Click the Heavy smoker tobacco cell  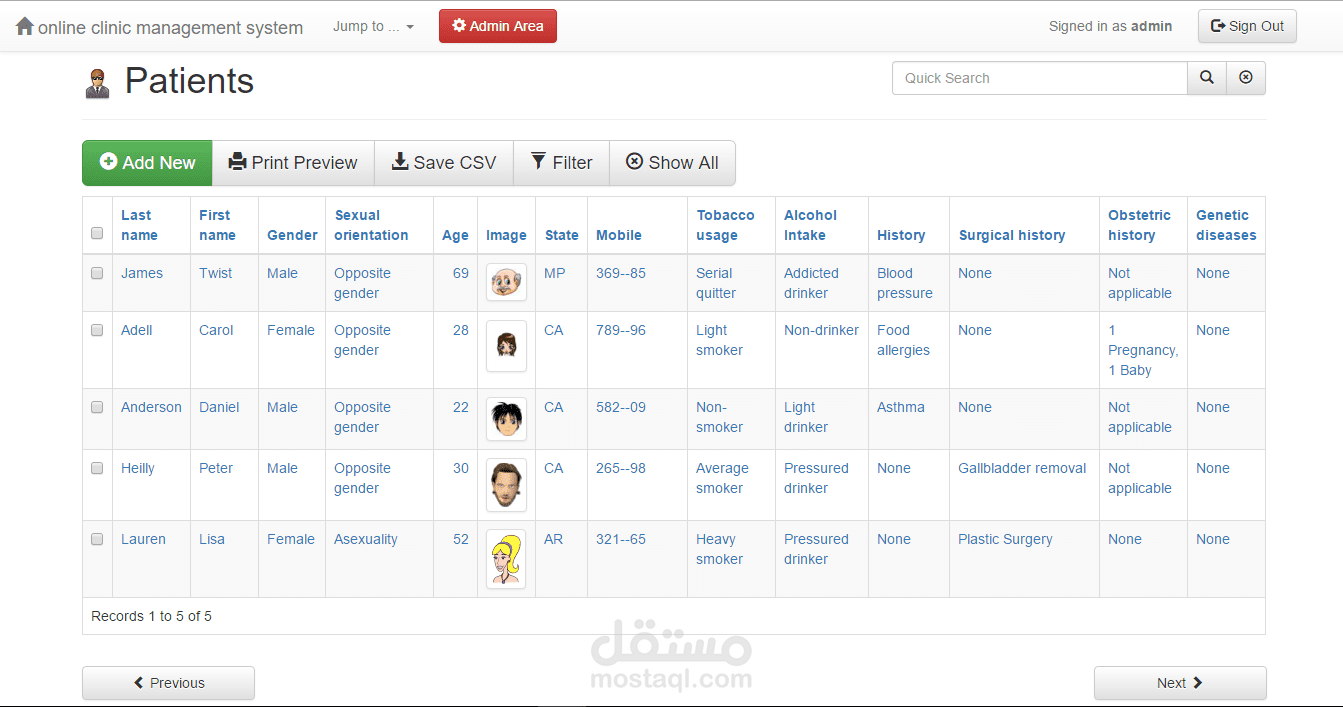[x=719, y=549]
